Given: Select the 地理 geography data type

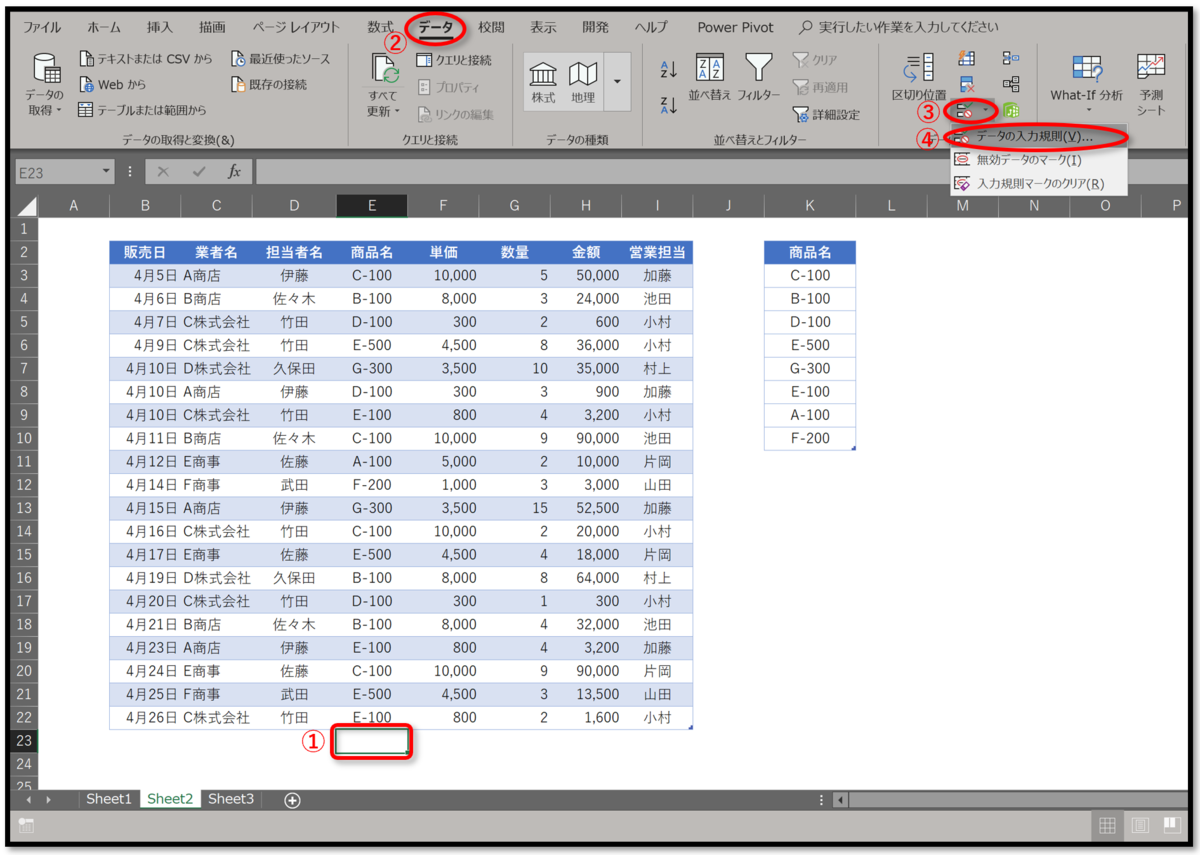Looking at the screenshot, I should coord(582,82).
